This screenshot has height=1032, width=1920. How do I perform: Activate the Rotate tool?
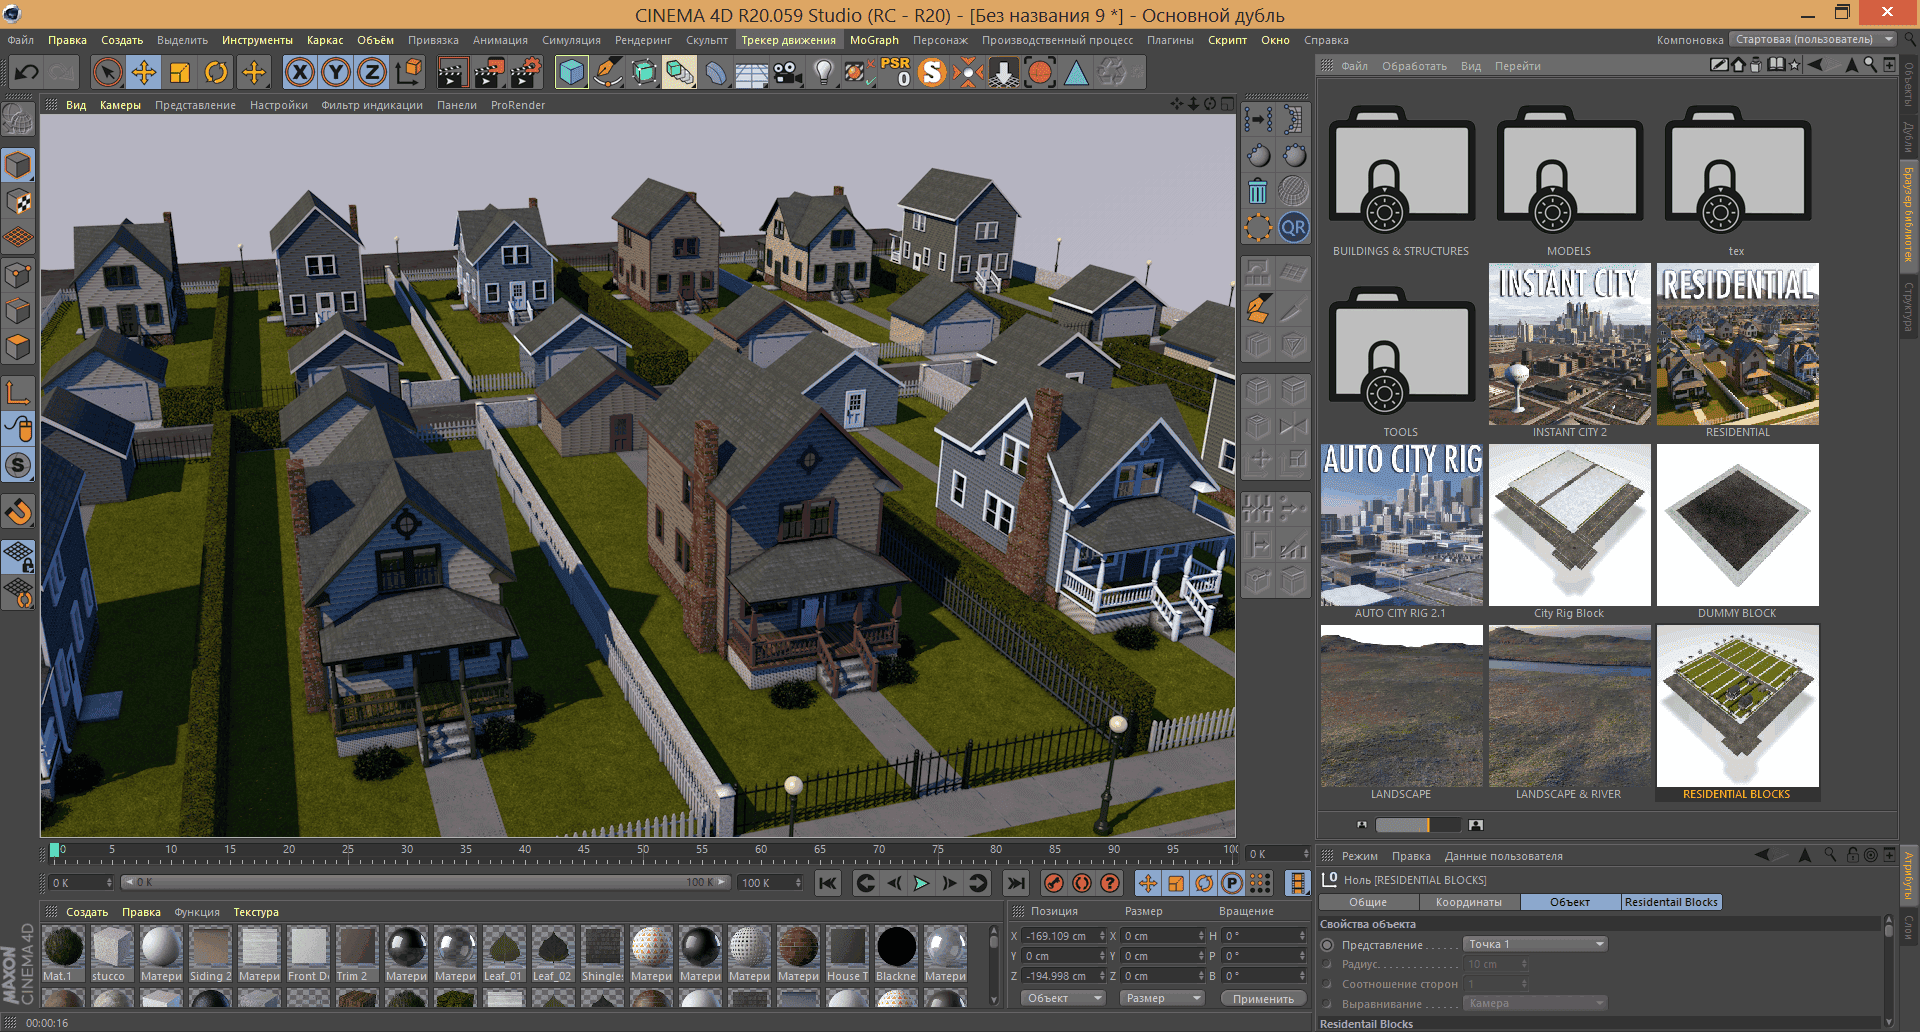(x=216, y=72)
